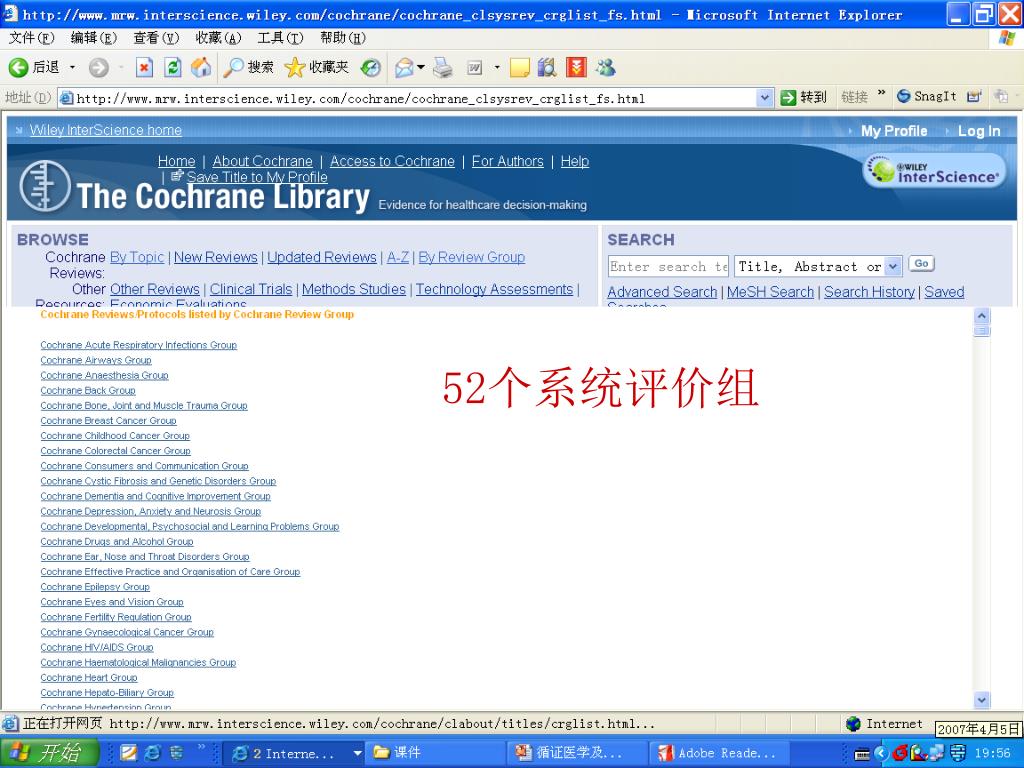Click the IE Forward arrow button
This screenshot has height=768, width=1024.
point(99,67)
